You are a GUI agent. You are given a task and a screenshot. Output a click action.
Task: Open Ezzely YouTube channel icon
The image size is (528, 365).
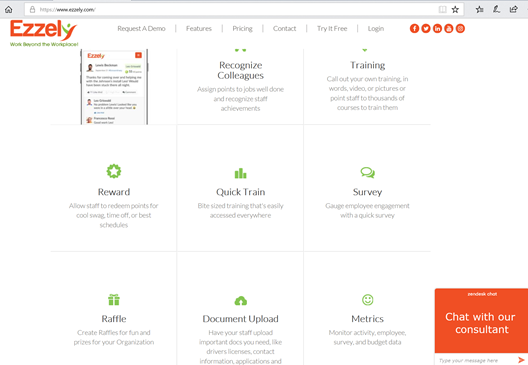(x=449, y=29)
